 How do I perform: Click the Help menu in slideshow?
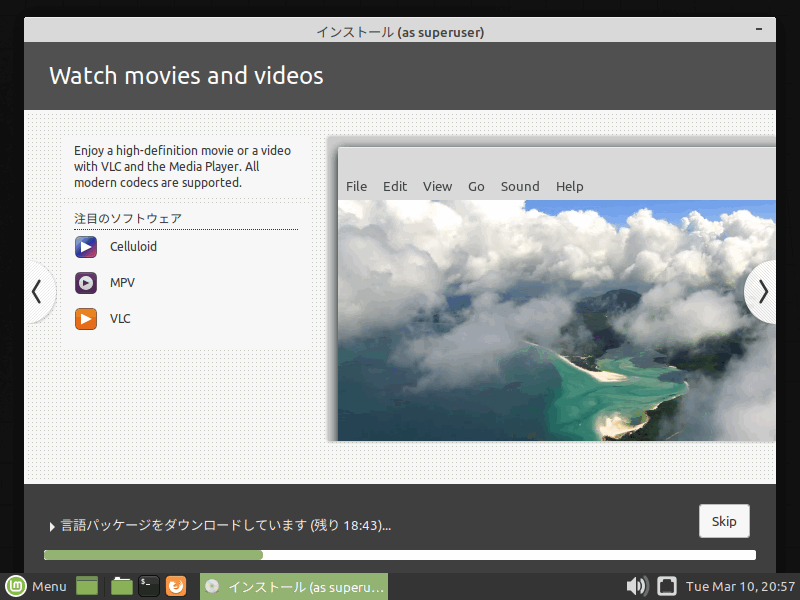(569, 187)
